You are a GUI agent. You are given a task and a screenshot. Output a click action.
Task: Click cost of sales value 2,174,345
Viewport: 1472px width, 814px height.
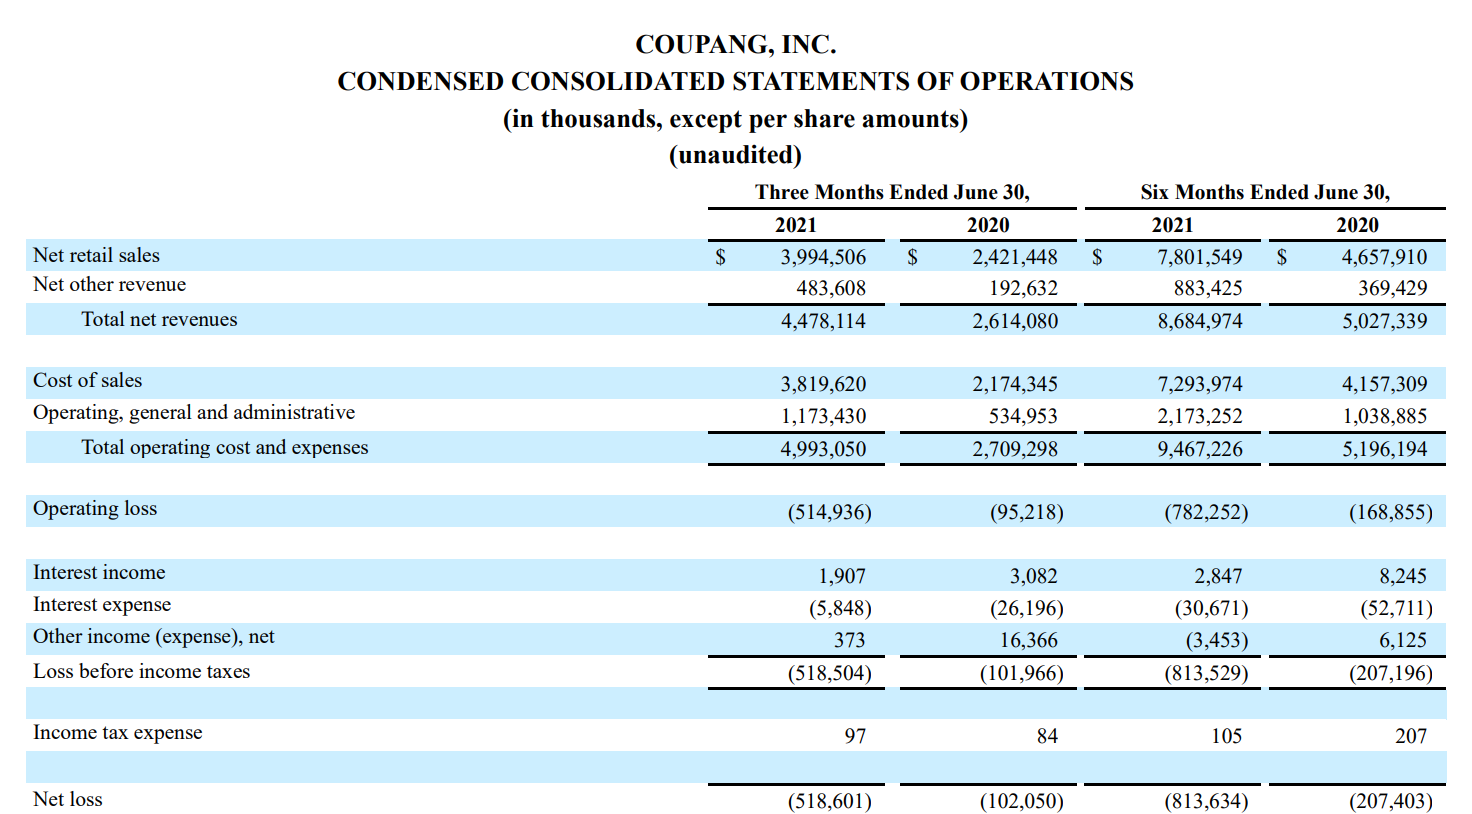pyautogui.click(x=1015, y=384)
